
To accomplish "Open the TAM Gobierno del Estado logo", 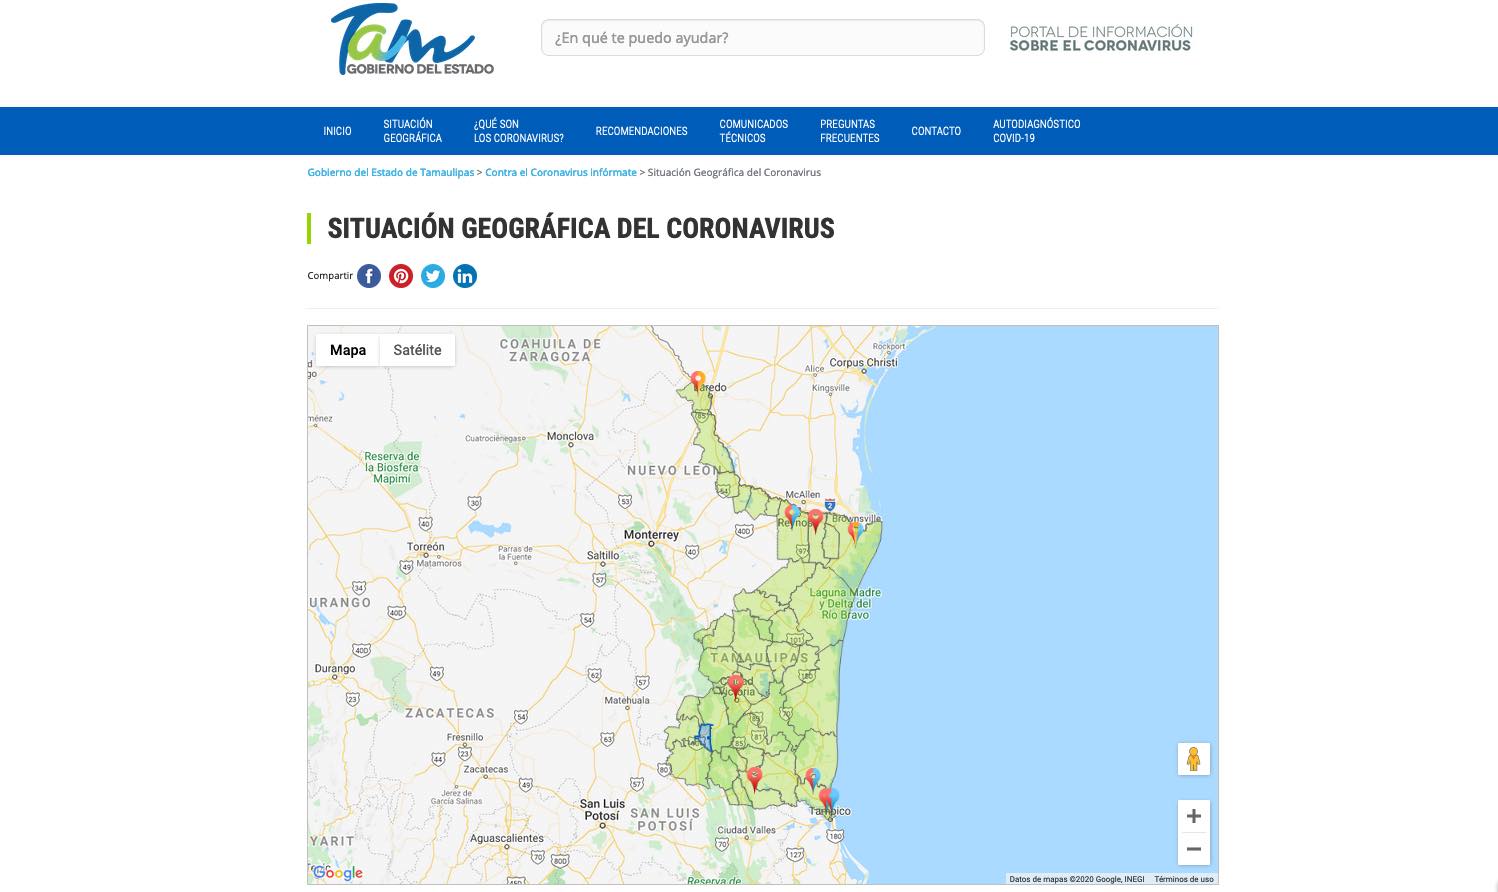I will pyautogui.click(x=411, y=40).
